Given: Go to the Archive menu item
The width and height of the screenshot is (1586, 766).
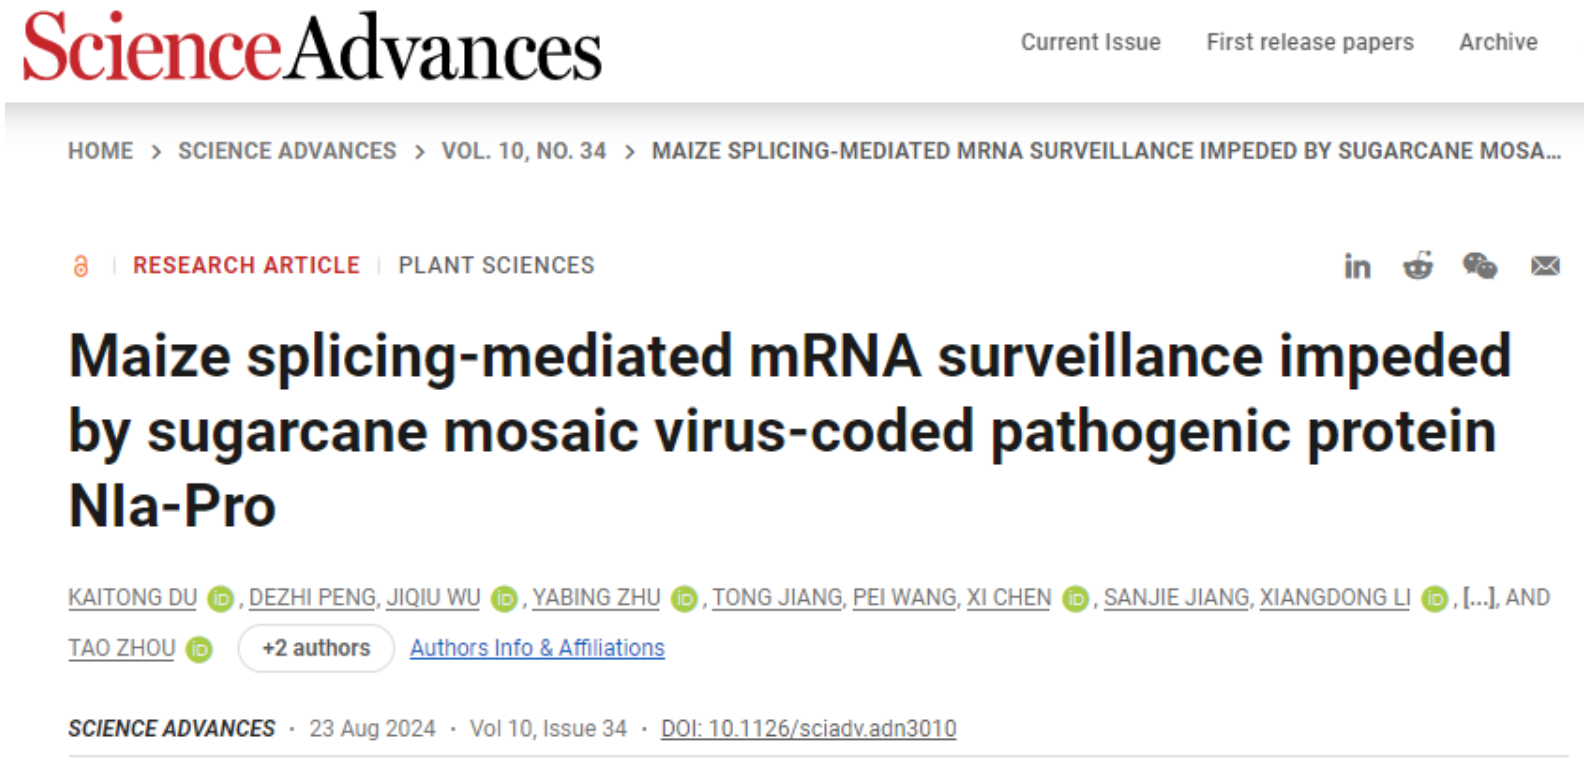Looking at the screenshot, I should 1498,42.
